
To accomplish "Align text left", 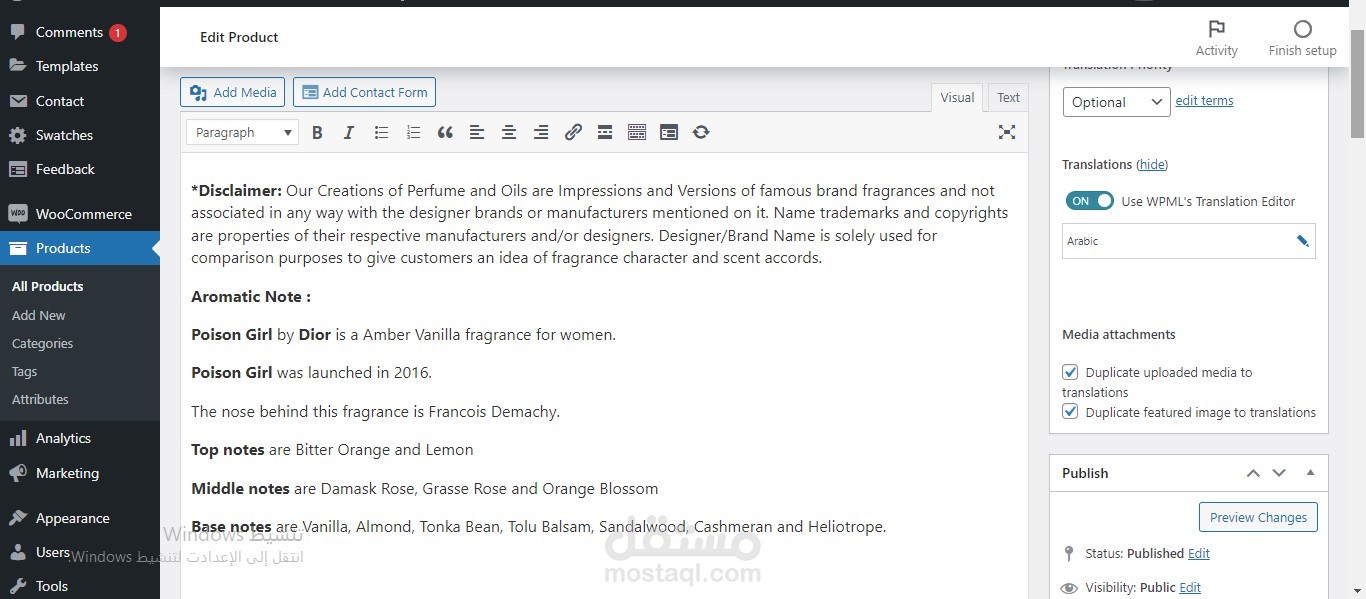I will point(477,132).
